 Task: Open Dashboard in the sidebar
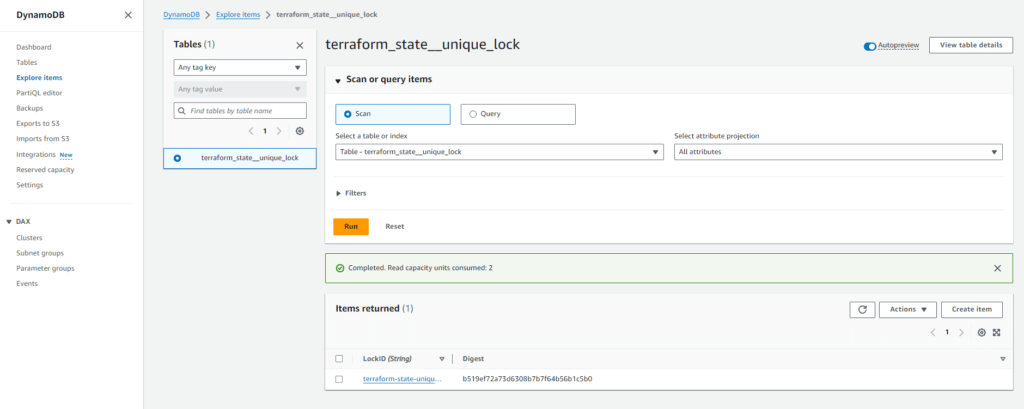(x=34, y=47)
